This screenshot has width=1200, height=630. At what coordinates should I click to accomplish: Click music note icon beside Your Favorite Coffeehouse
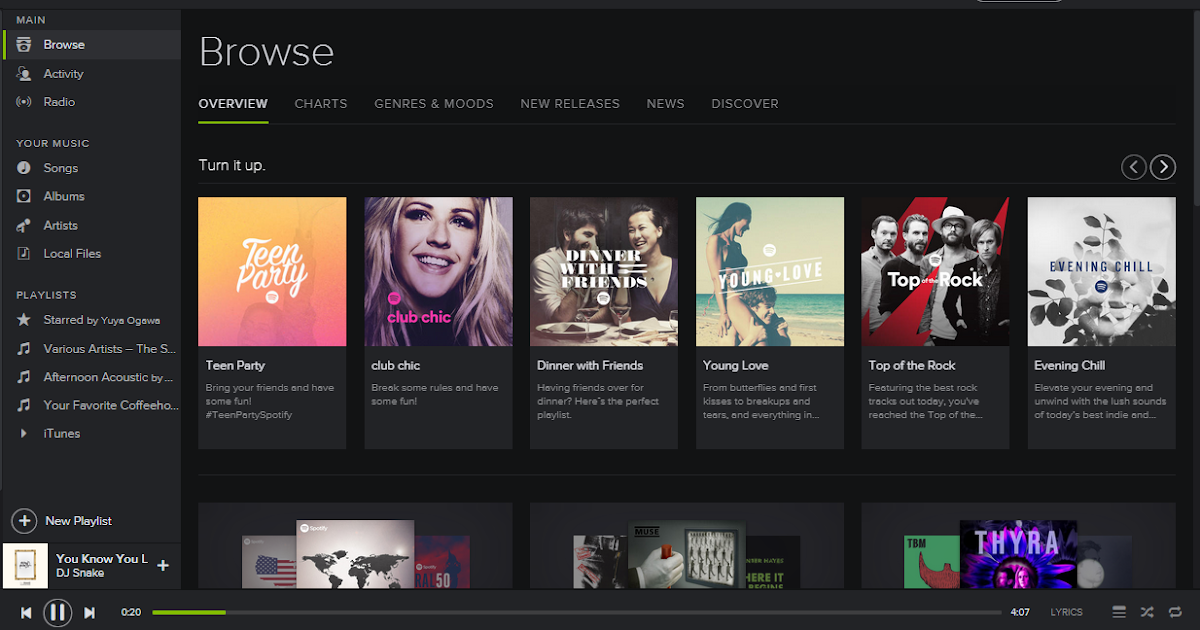coord(24,405)
